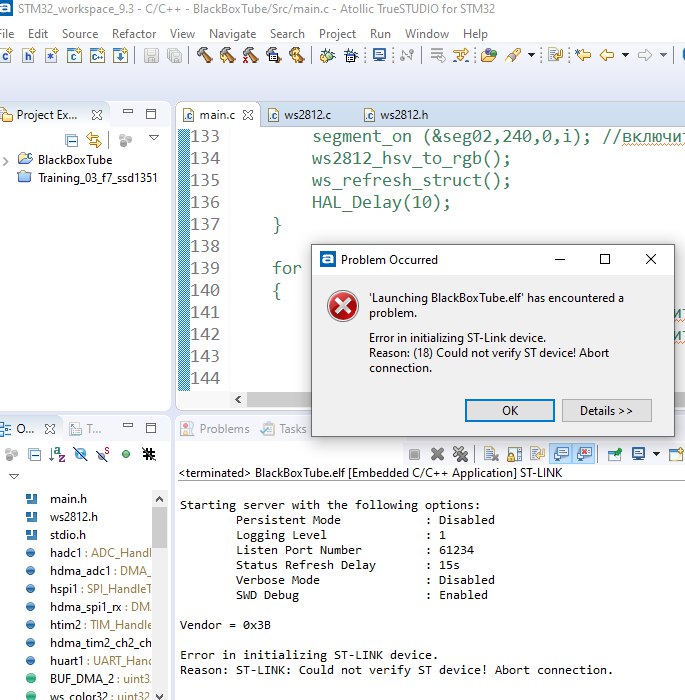Viewport: 685px width, 700px height.
Task: Open the Source menu
Action: pyautogui.click(x=80, y=34)
